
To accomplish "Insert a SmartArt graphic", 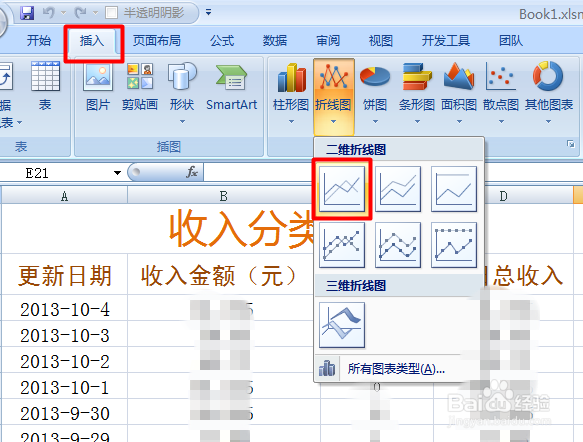I will 231,87.
